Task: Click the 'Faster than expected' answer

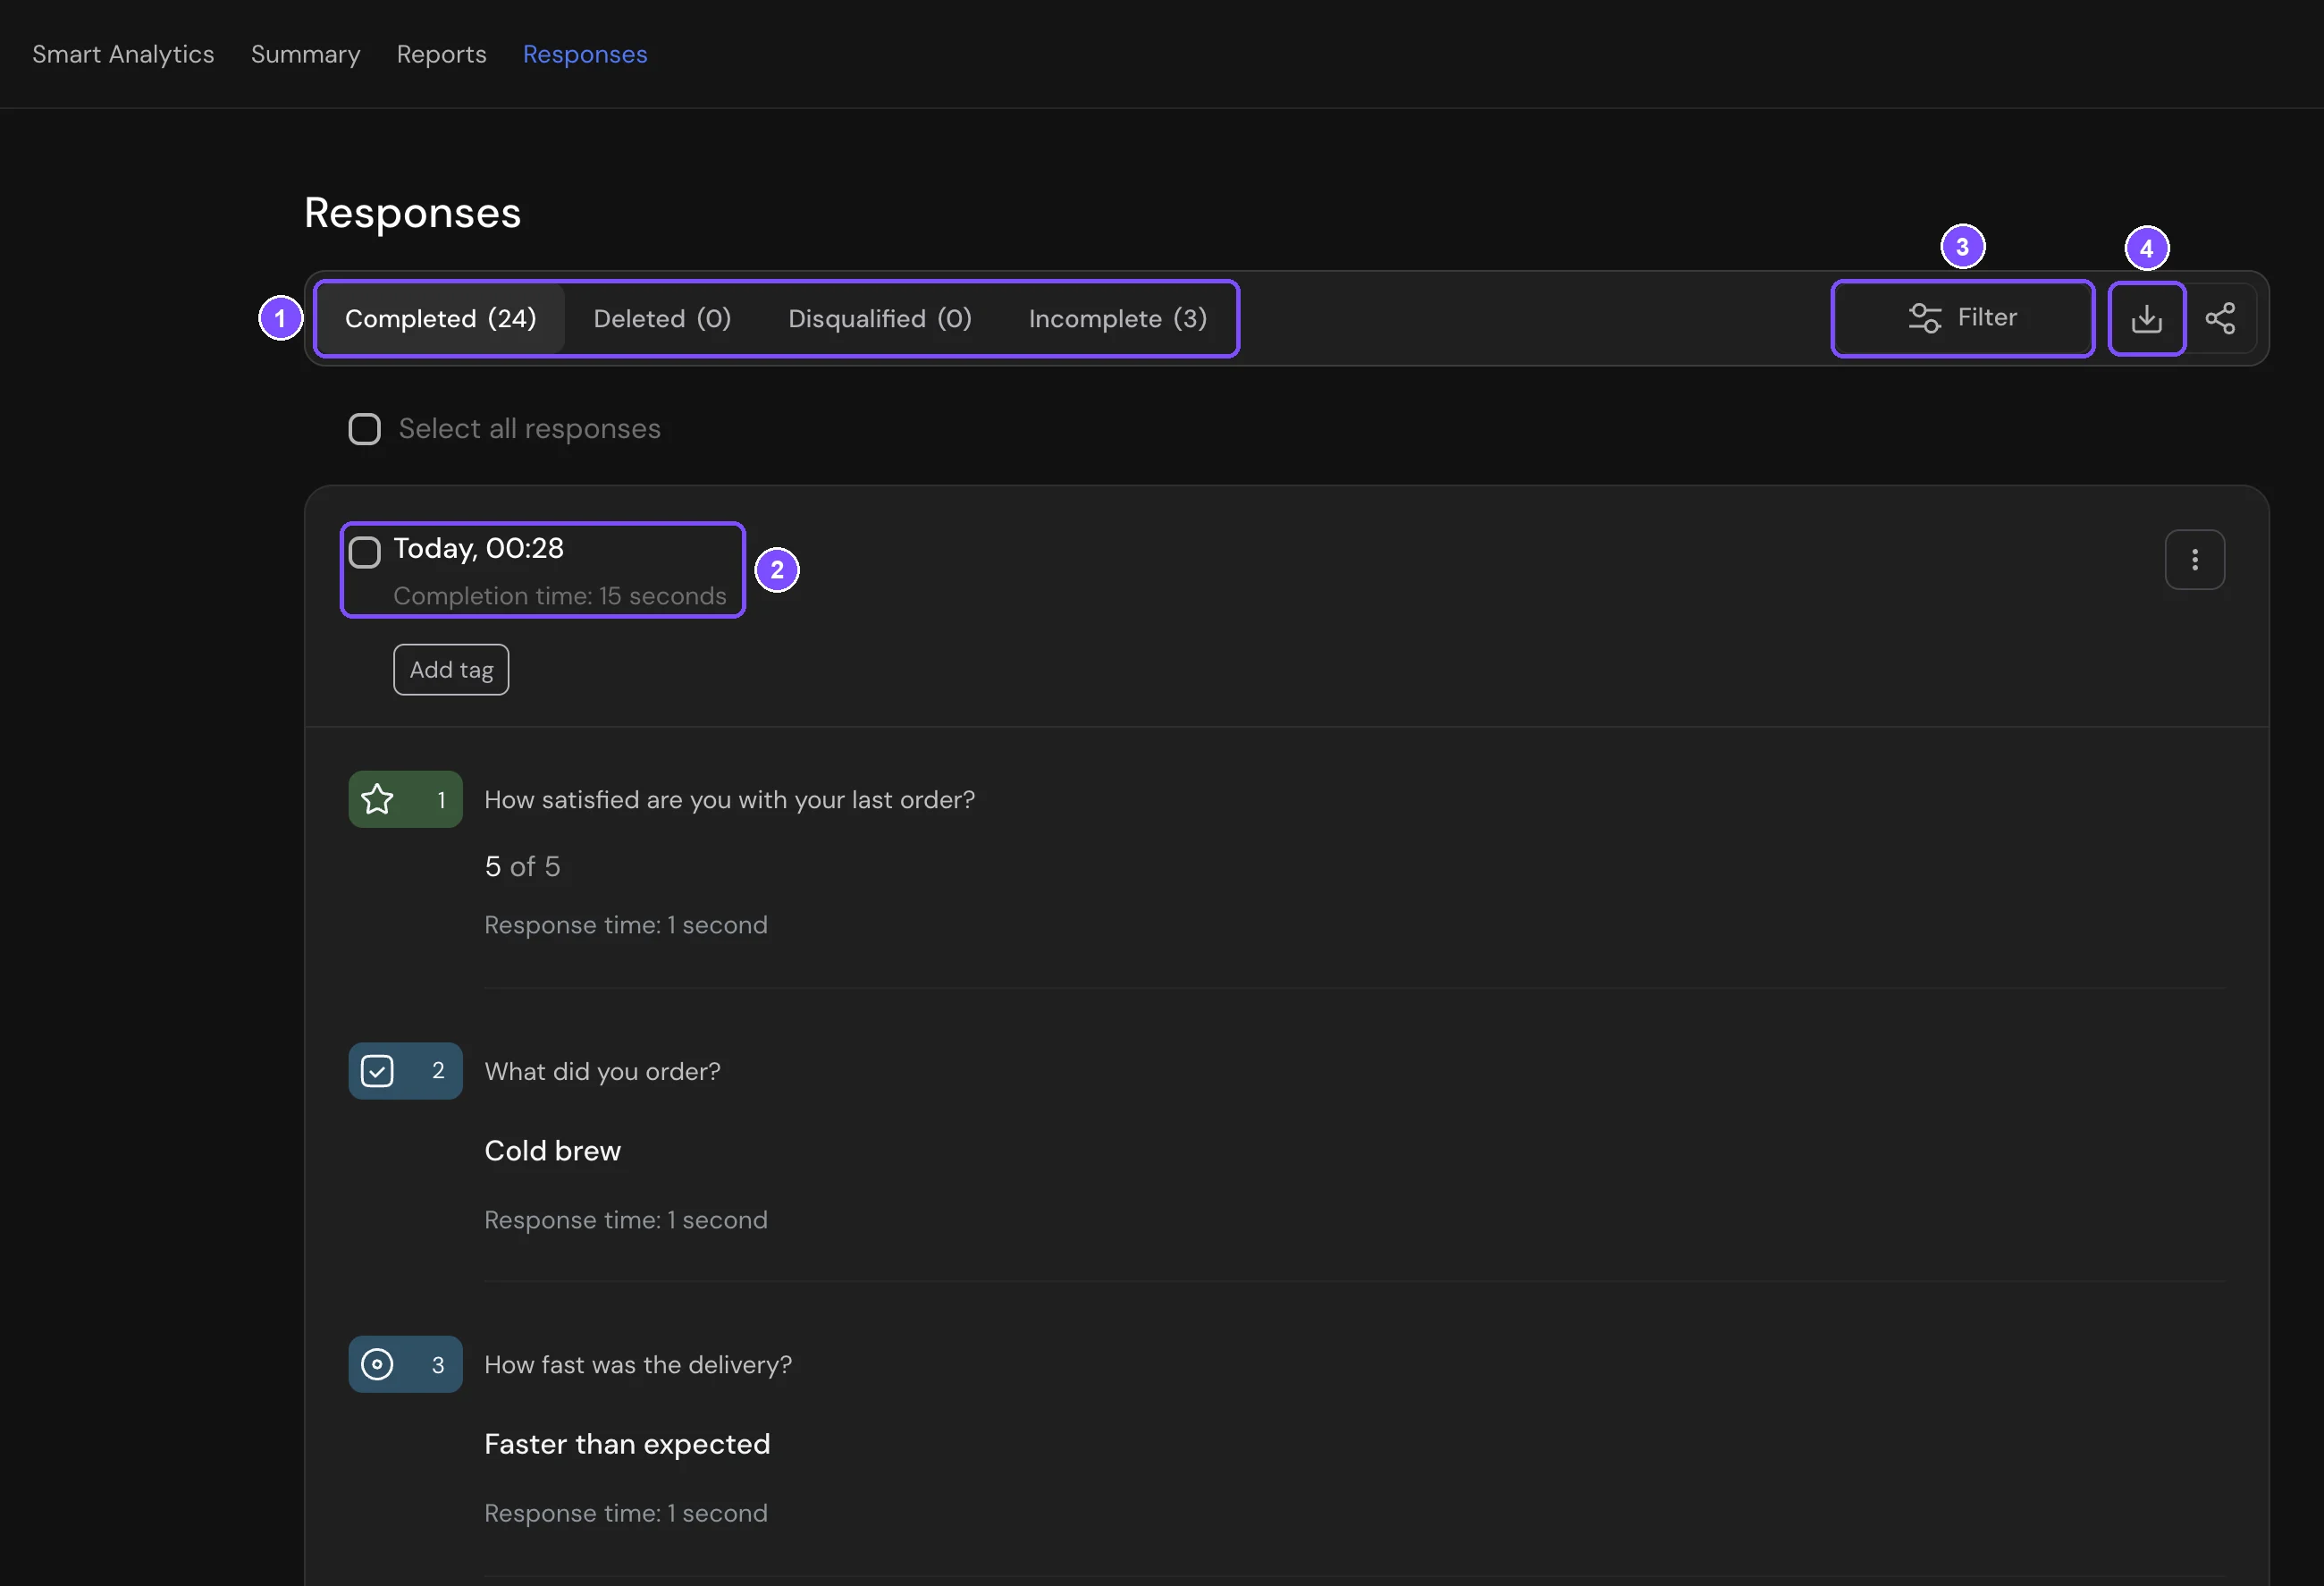Action: (x=627, y=1444)
